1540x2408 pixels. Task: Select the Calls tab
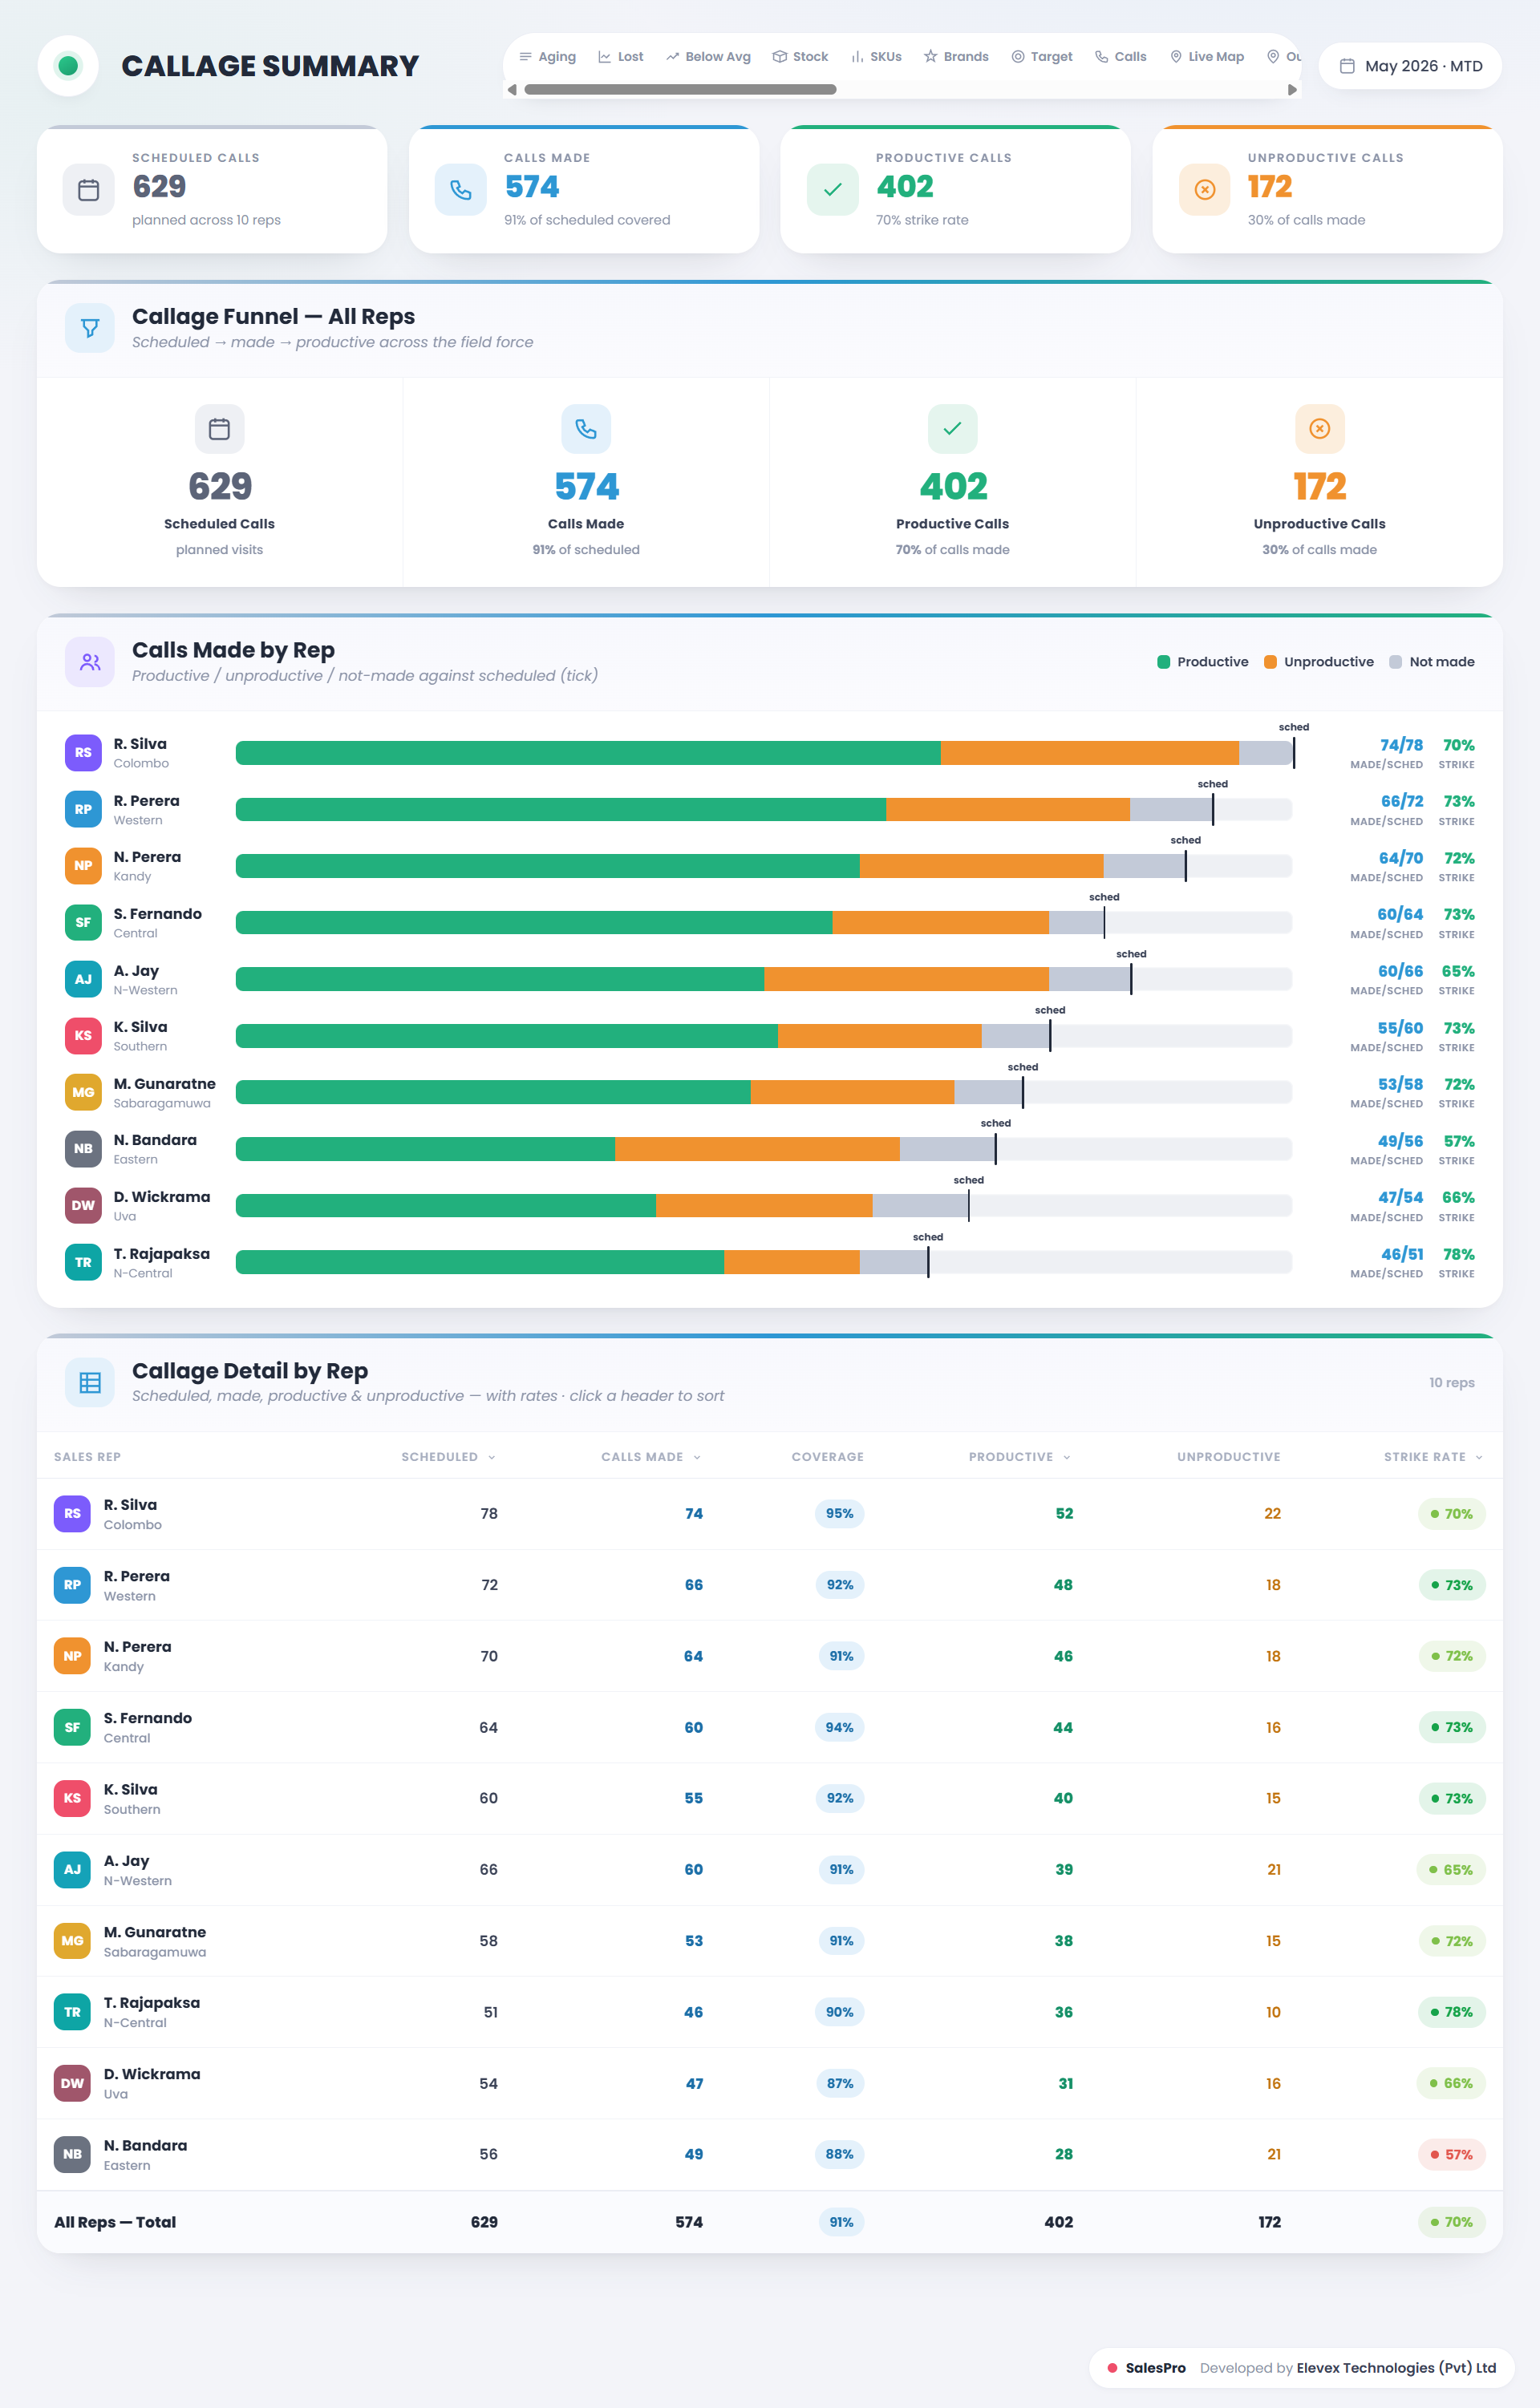pos(1121,57)
